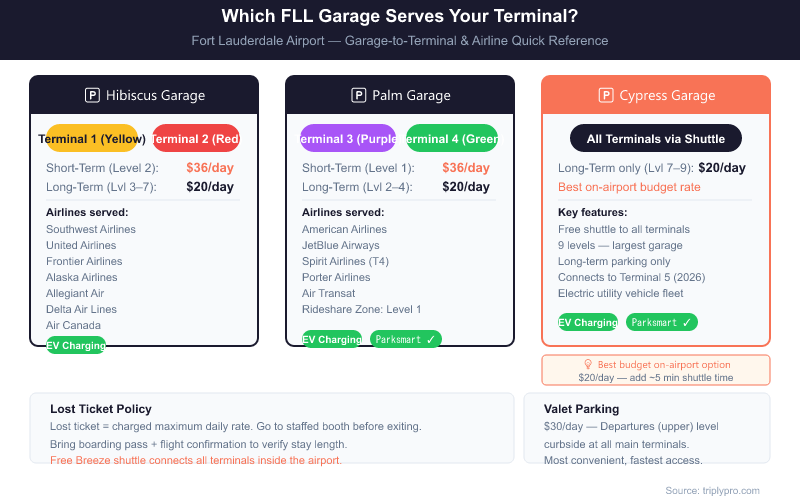Click Cypress Garage Parksmart checkmark badge
Image resolution: width=800 pixels, height=500 pixels.
pyautogui.click(x=662, y=322)
